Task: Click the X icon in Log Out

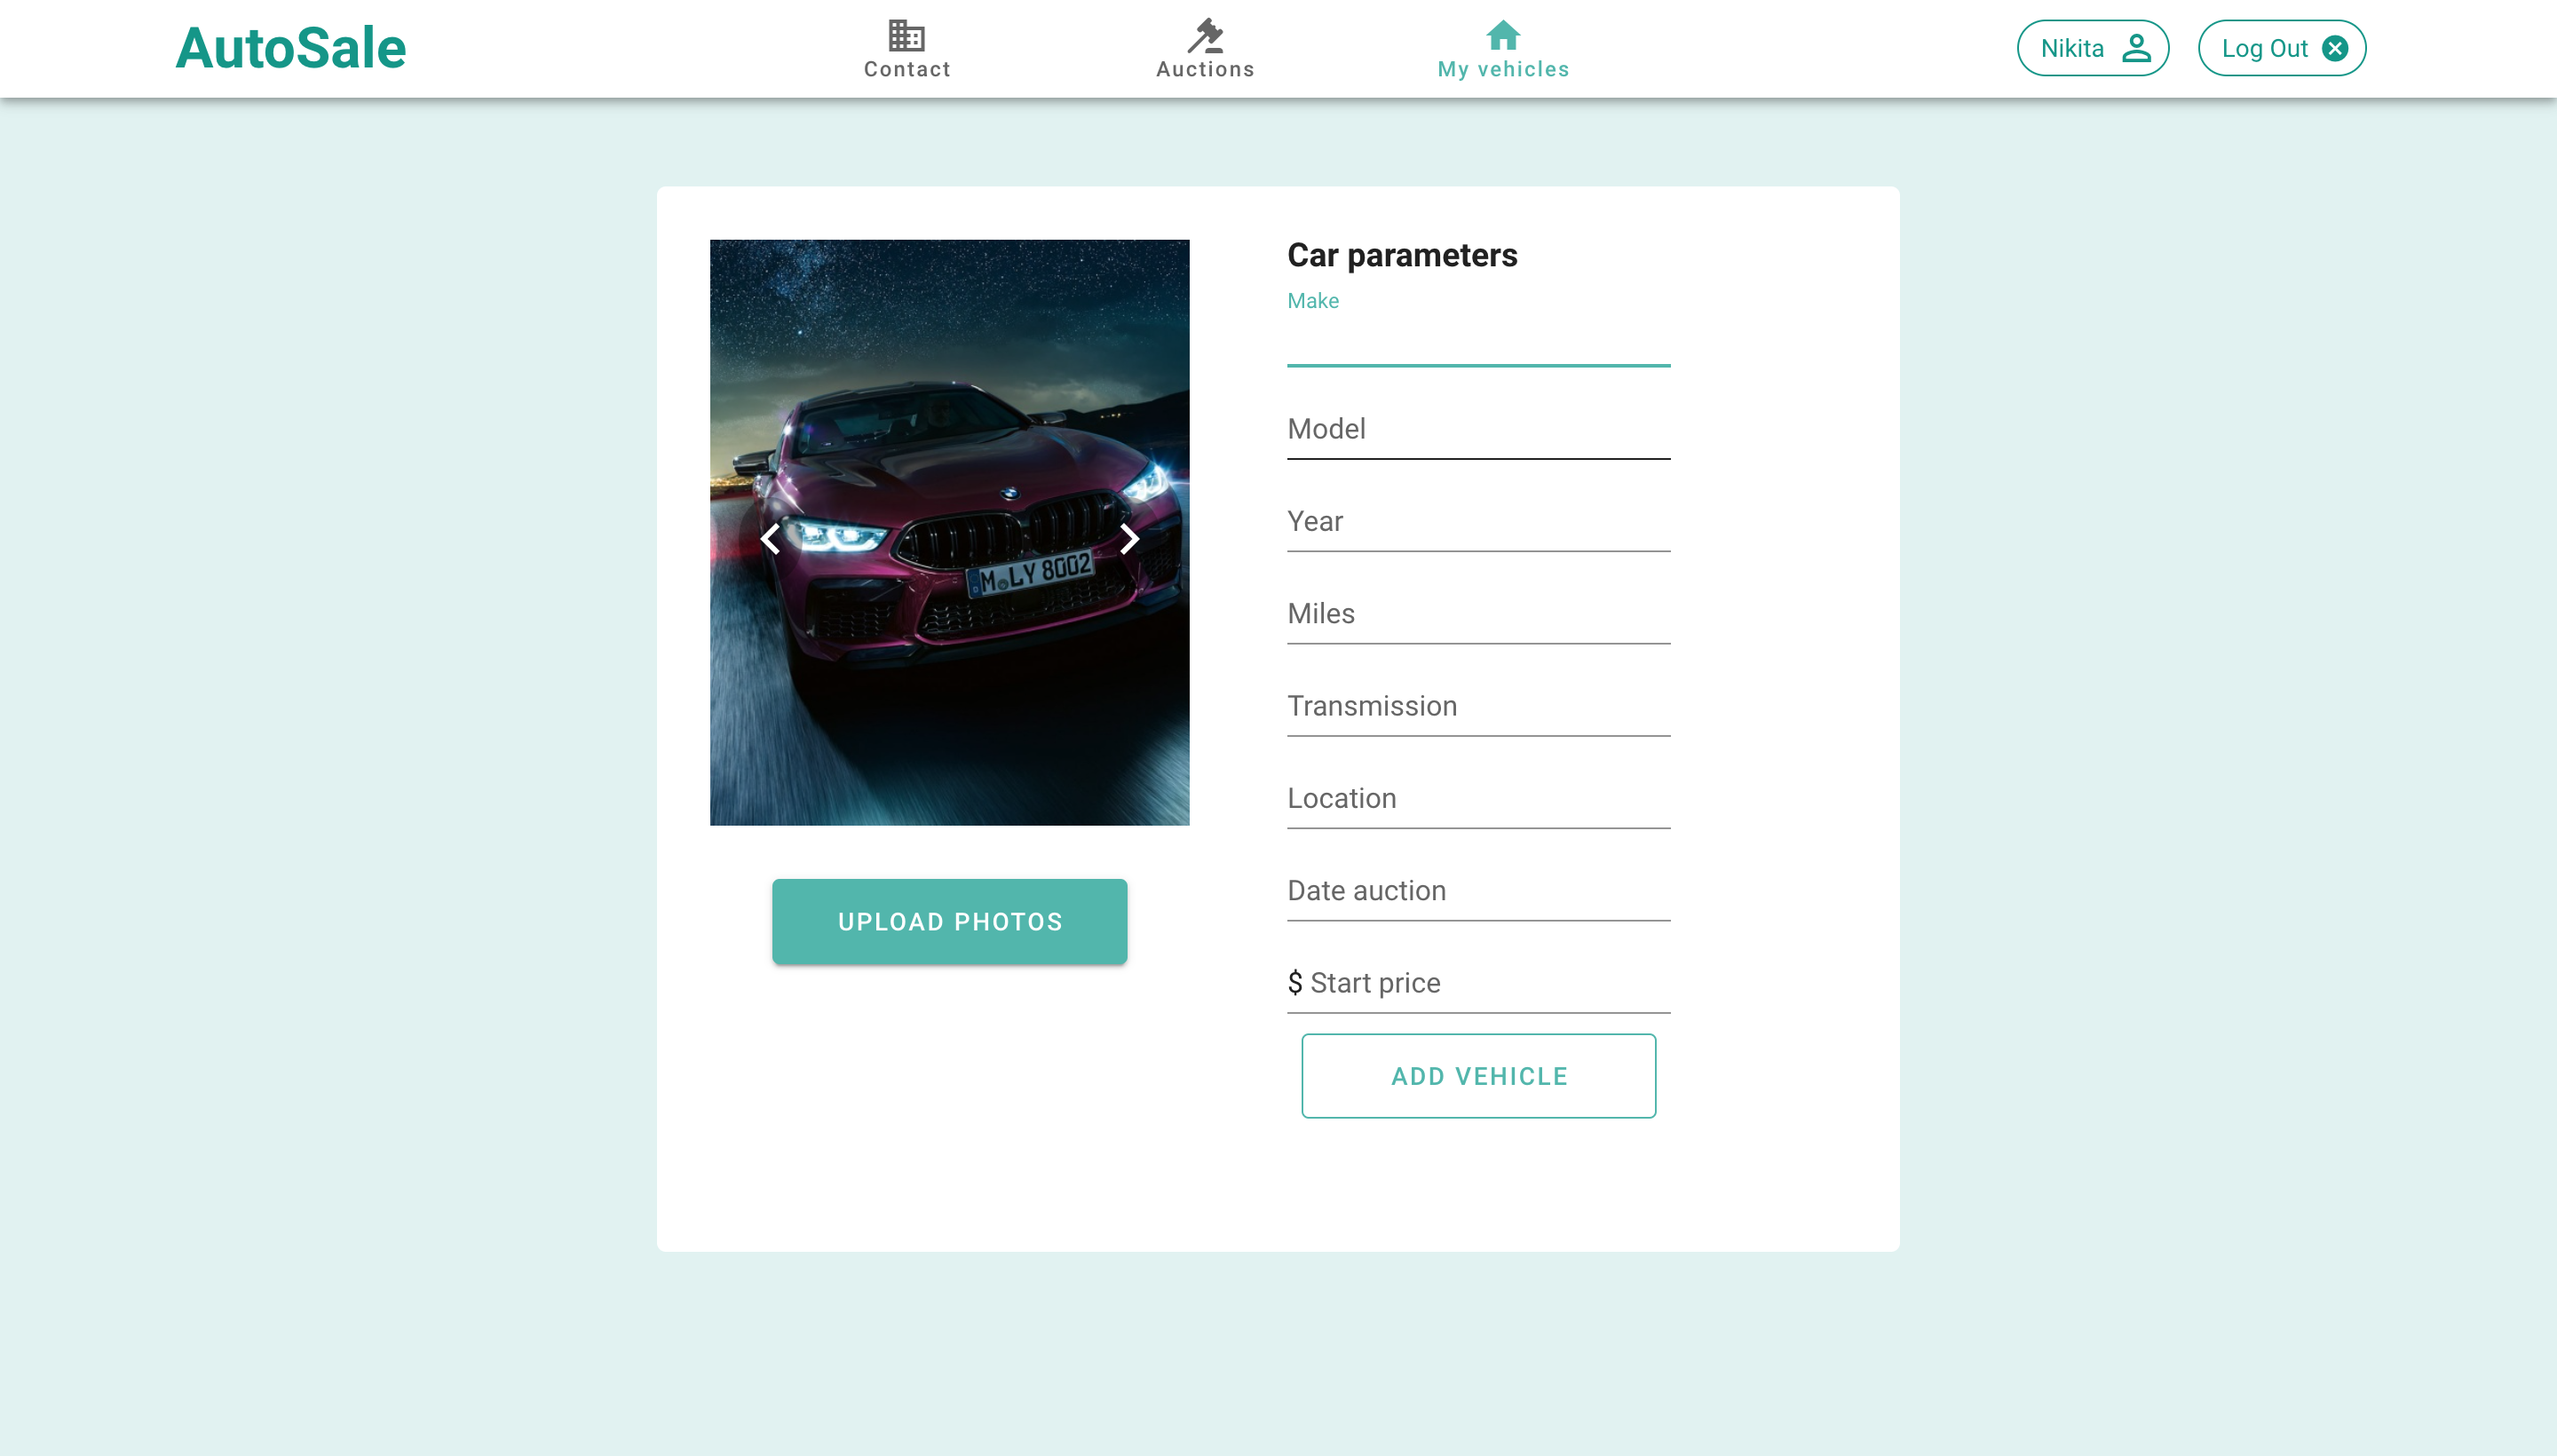Action: click(2335, 48)
